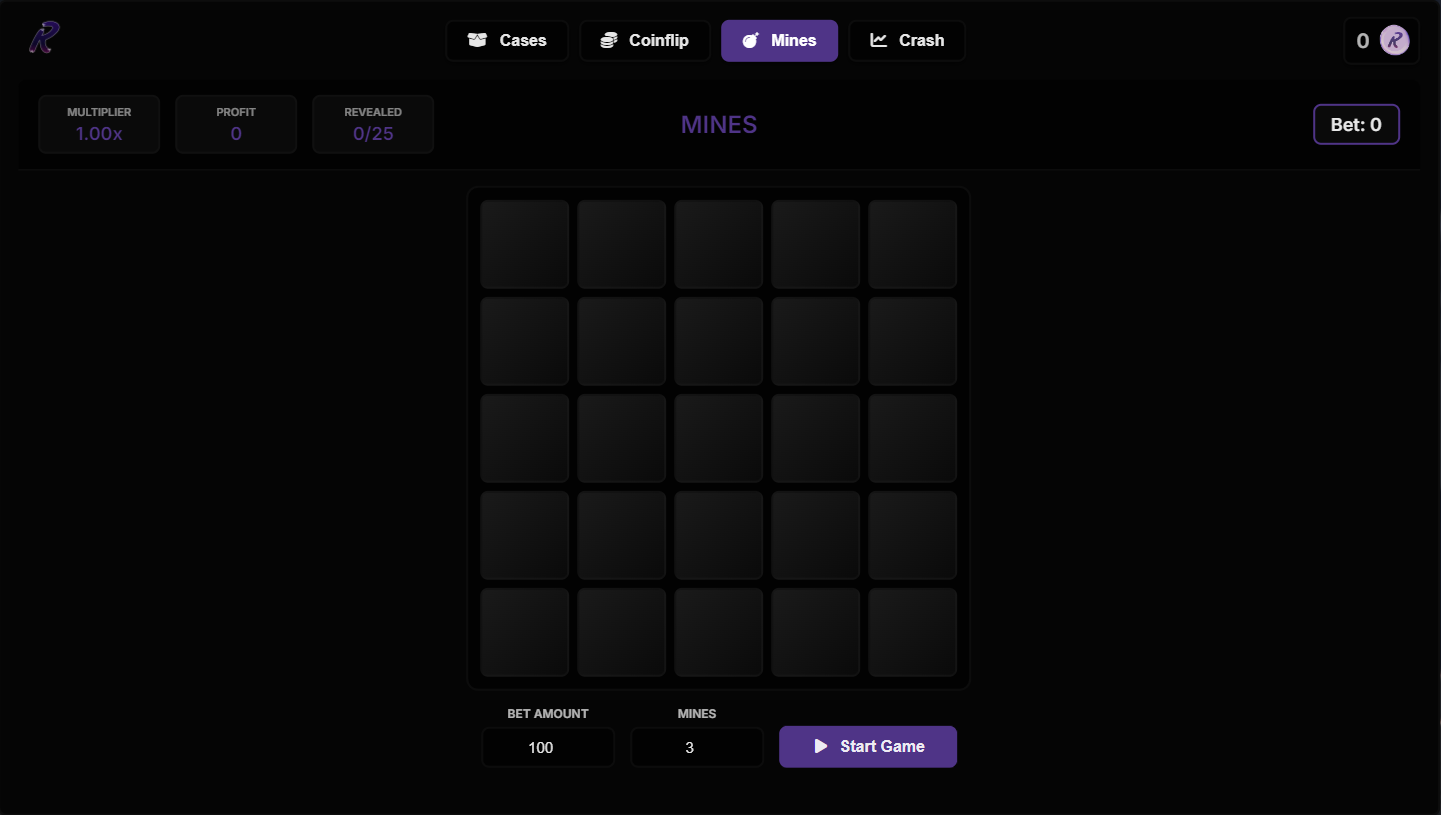Switch to the Coinflip tab
The height and width of the screenshot is (815, 1441).
tap(645, 41)
